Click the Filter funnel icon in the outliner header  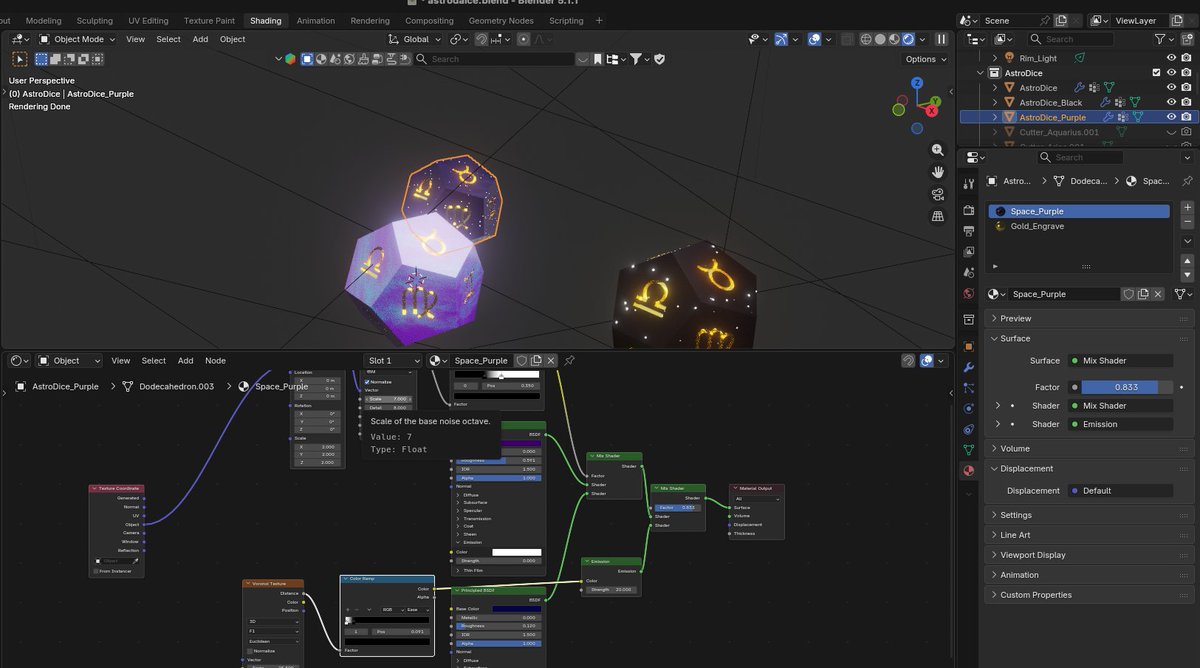click(1160, 39)
